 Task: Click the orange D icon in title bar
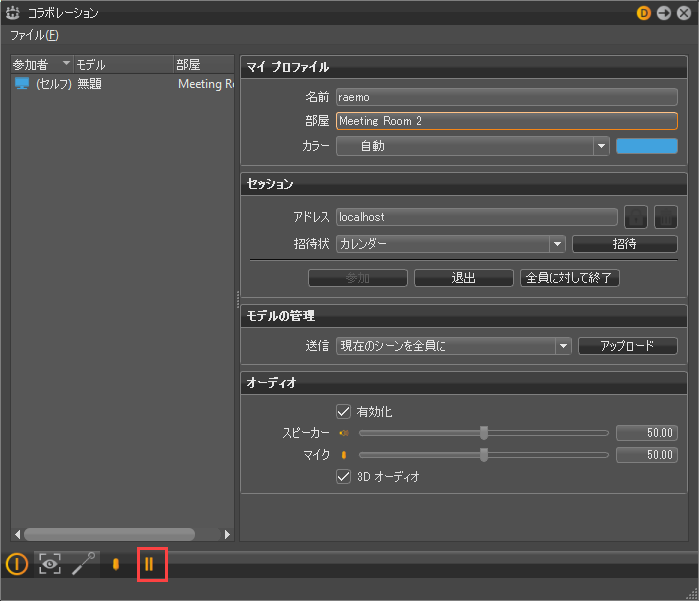(x=643, y=13)
